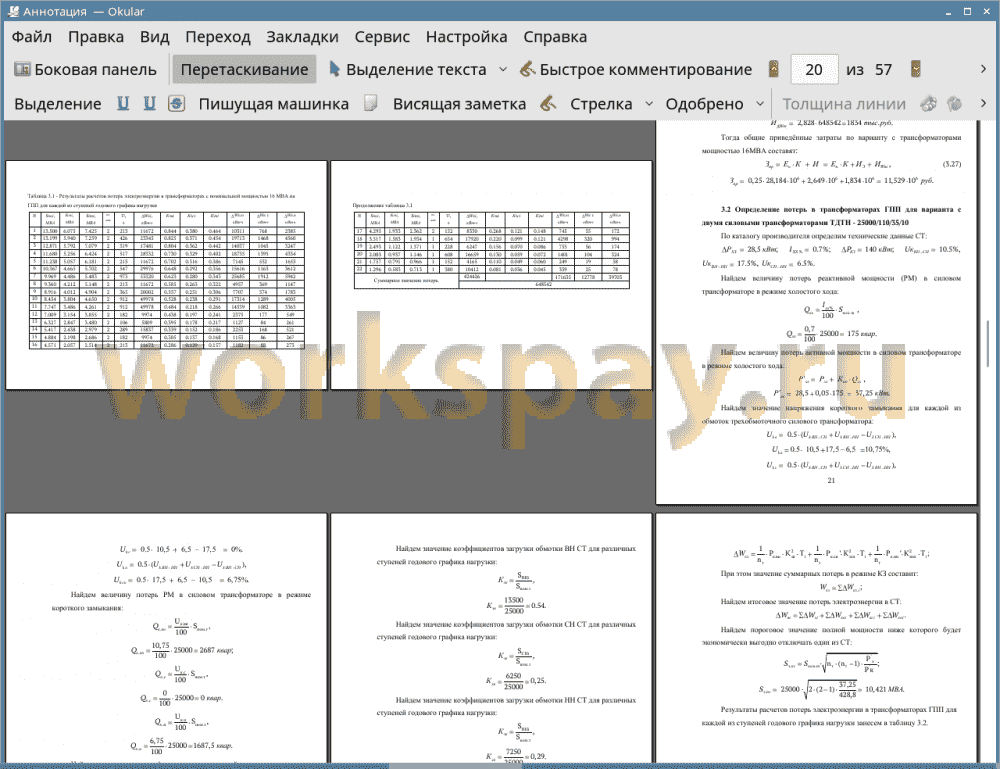Image resolution: width=1000 pixels, height=769 pixels.
Task: Toggle the Боковая панель sidebar button
Action: (85, 70)
